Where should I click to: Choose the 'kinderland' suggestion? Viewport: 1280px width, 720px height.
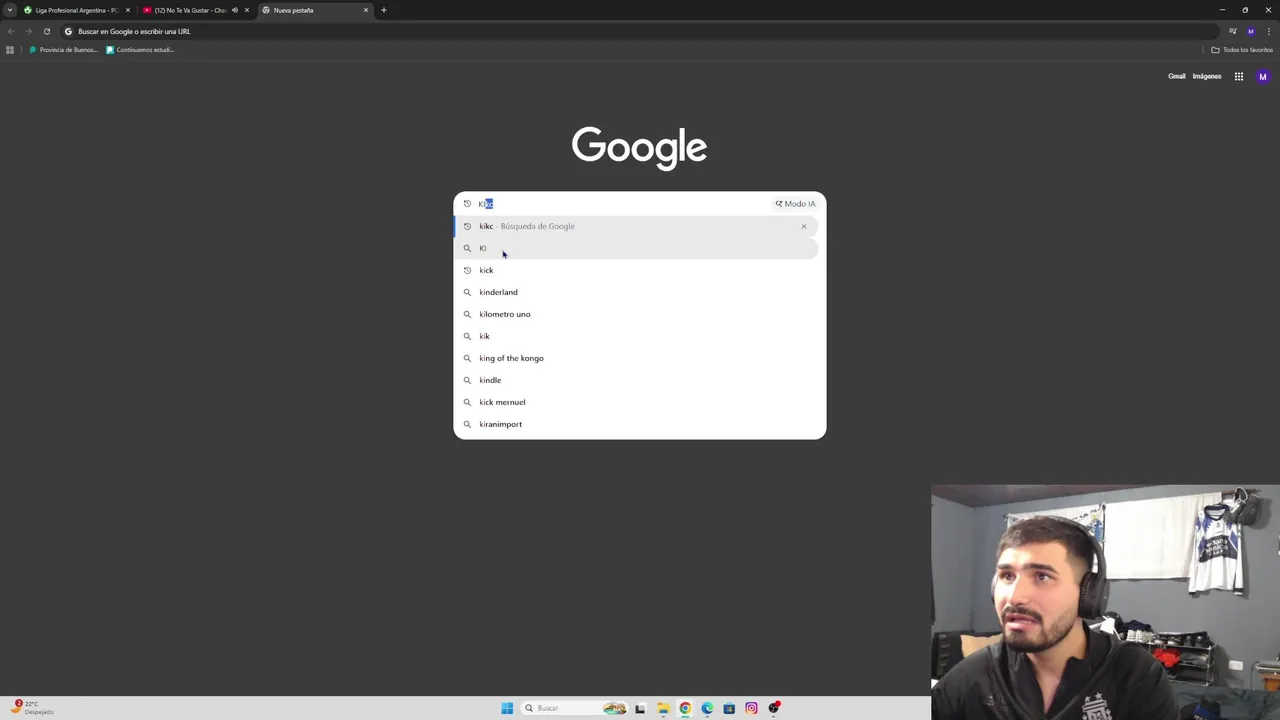(x=636, y=292)
